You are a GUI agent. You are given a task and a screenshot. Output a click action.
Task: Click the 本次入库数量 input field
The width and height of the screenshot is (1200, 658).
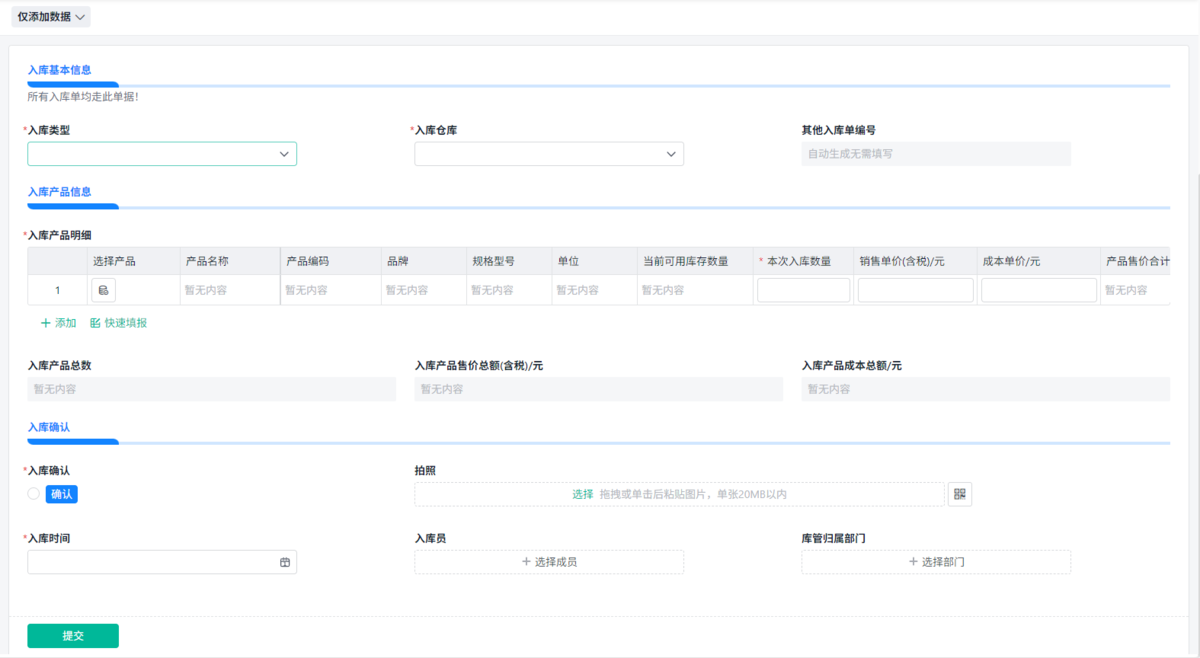(803, 290)
